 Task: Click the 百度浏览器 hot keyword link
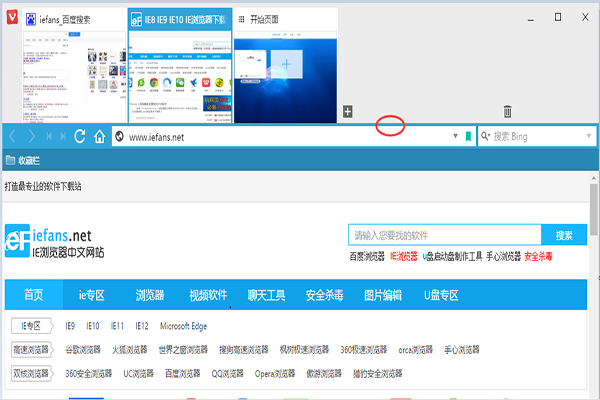tap(367, 256)
